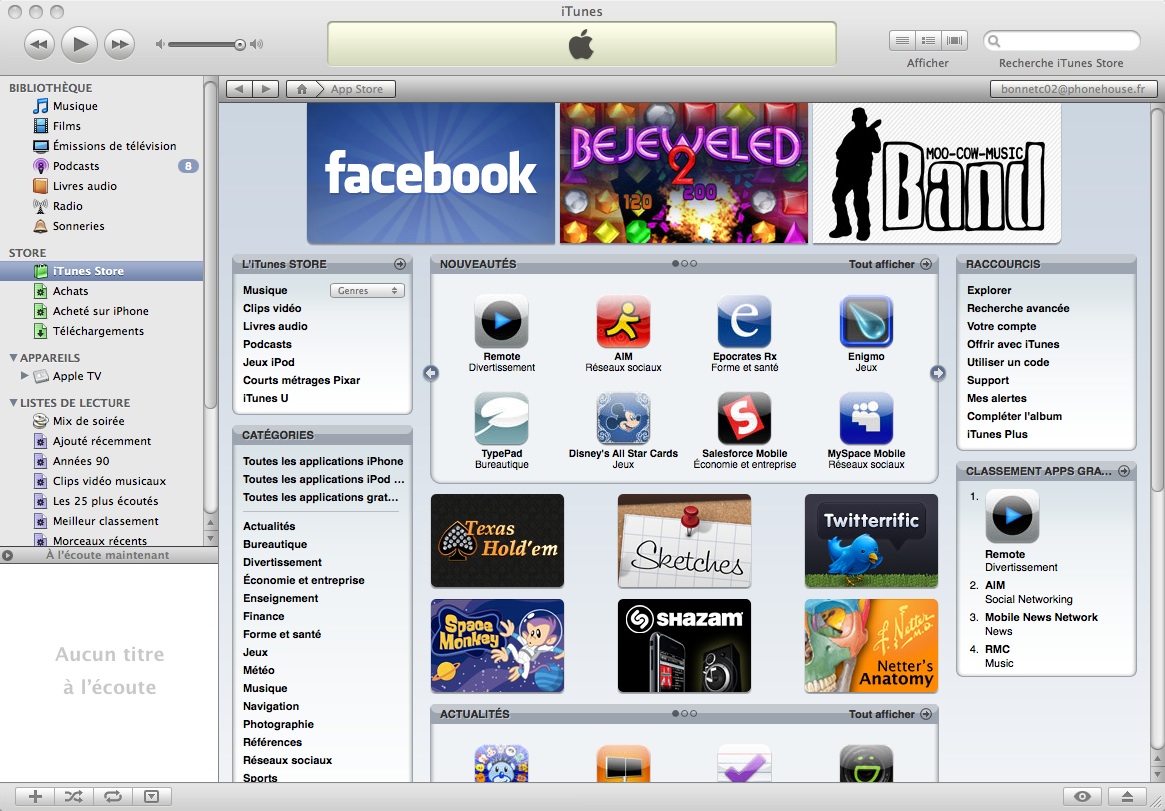The height and width of the screenshot is (811, 1165).
Task: Click Tout afficher in Nouveautés
Action: coord(890,264)
